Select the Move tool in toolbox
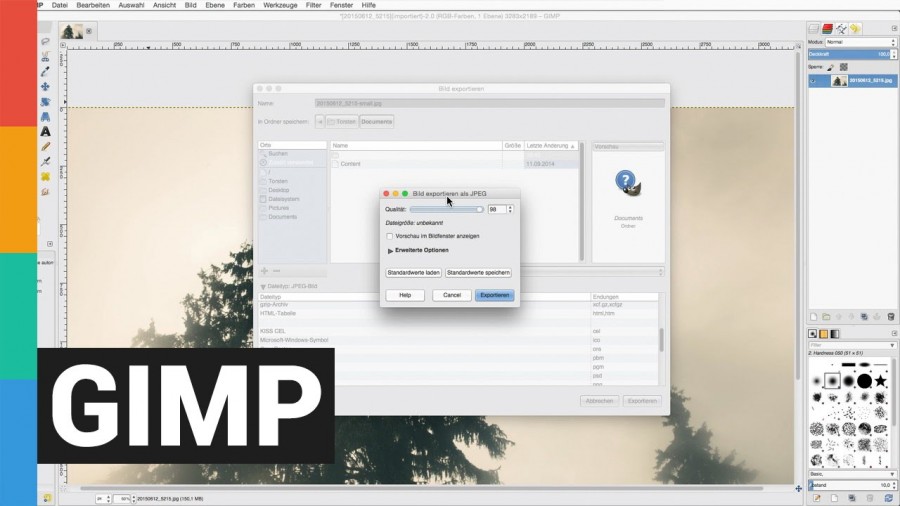Image resolution: width=900 pixels, height=506 pixels. (x=45, y=87)
